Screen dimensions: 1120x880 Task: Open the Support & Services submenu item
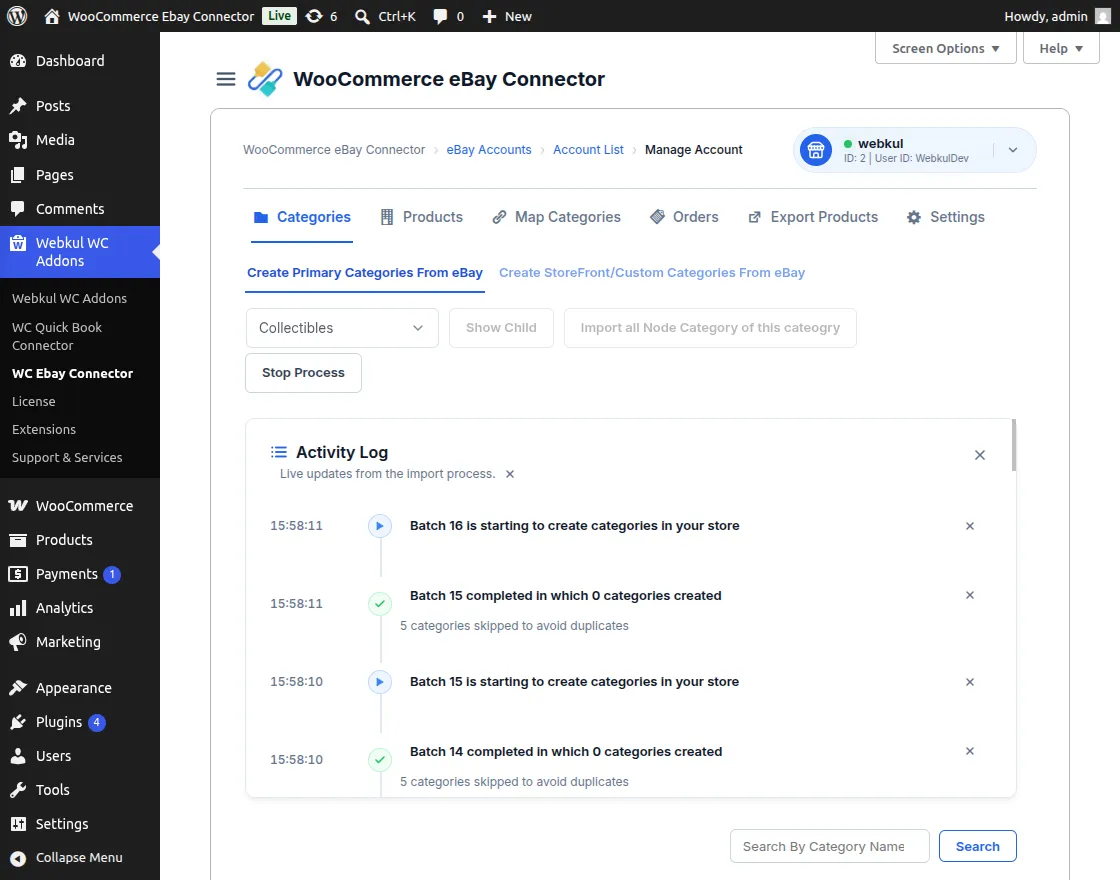(x=67, y=457)
